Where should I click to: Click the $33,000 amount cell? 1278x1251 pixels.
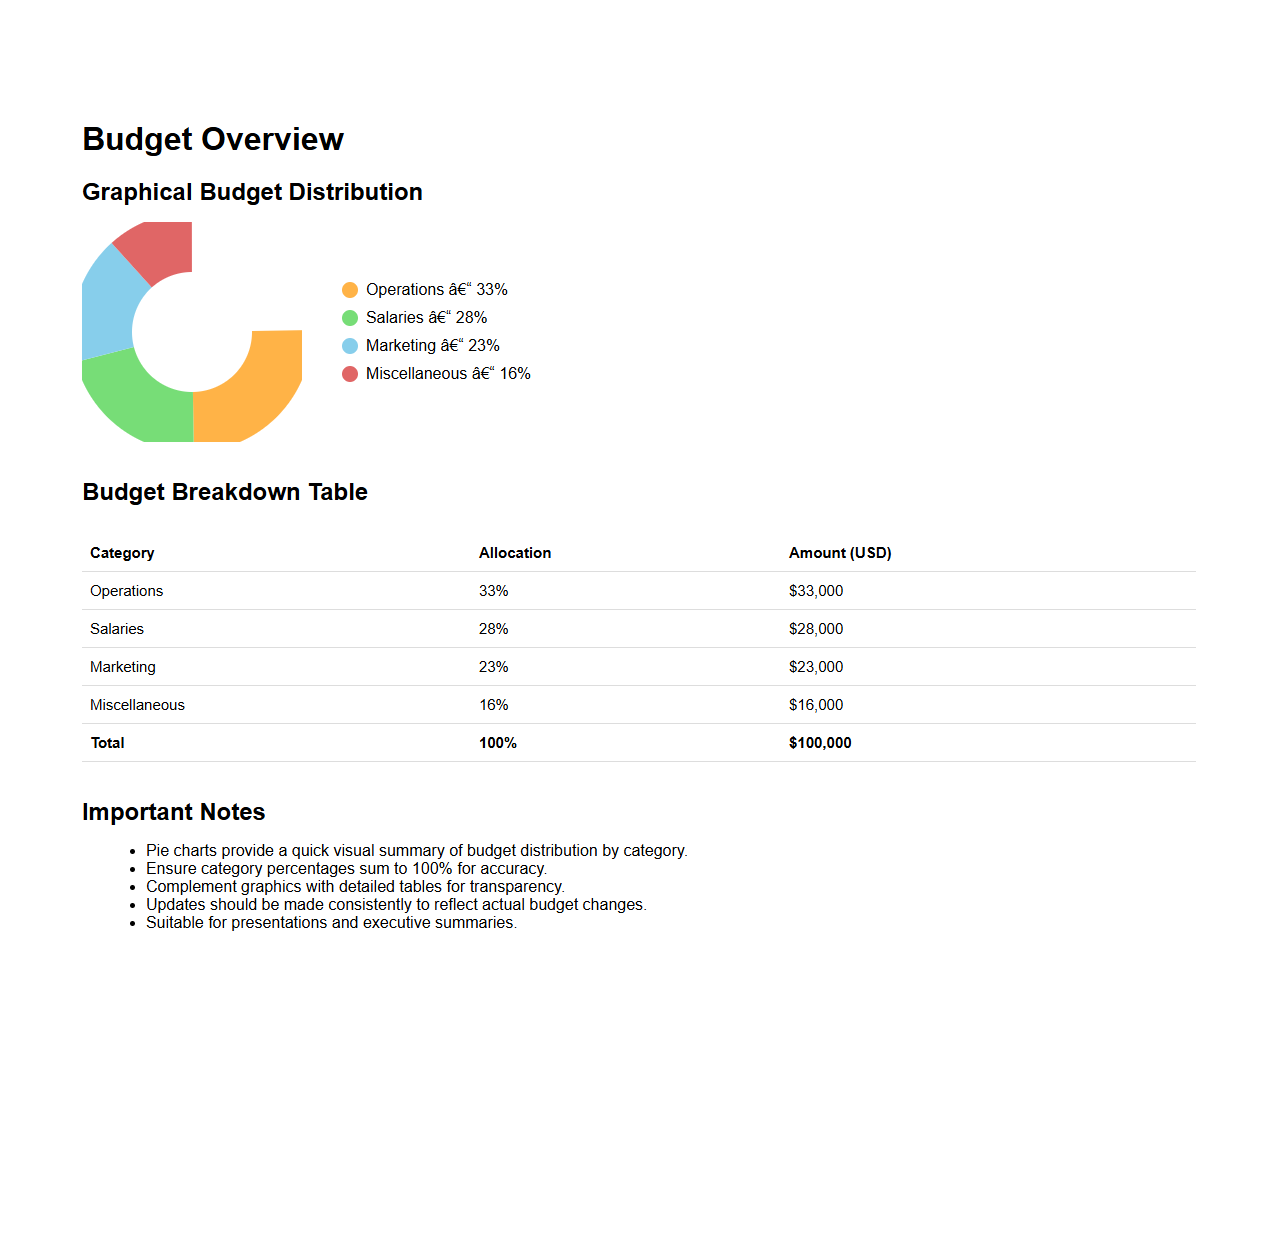(816, 591)
